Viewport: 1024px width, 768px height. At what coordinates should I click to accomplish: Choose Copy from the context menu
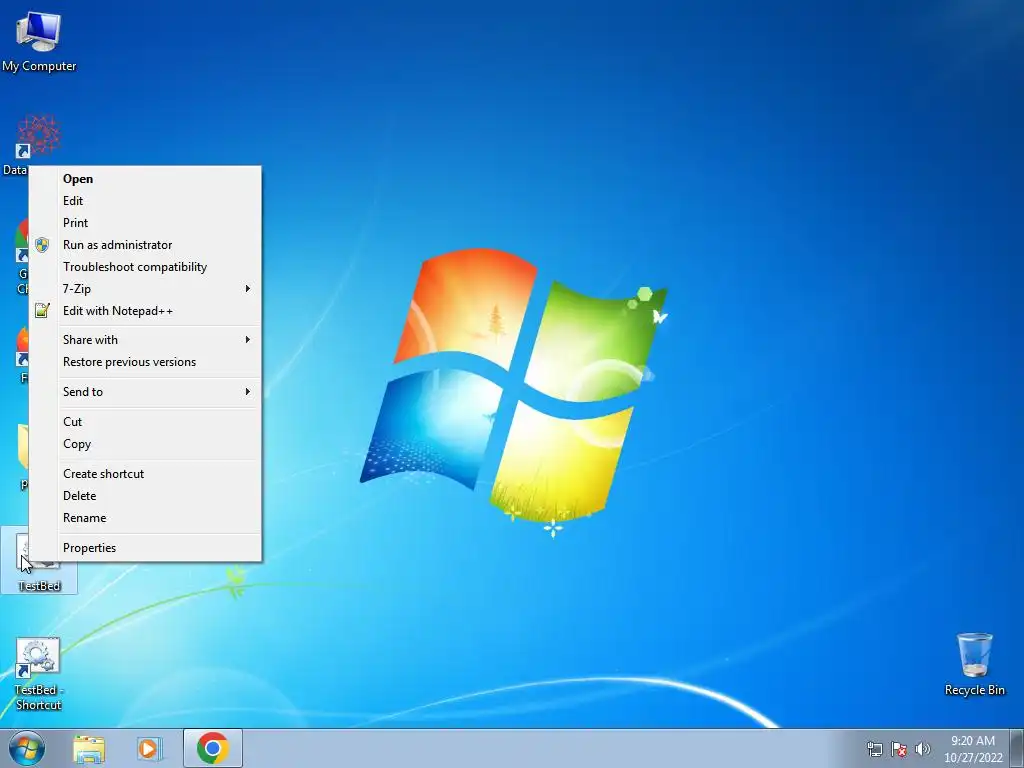pyautogui.click(x=146, y=444)
